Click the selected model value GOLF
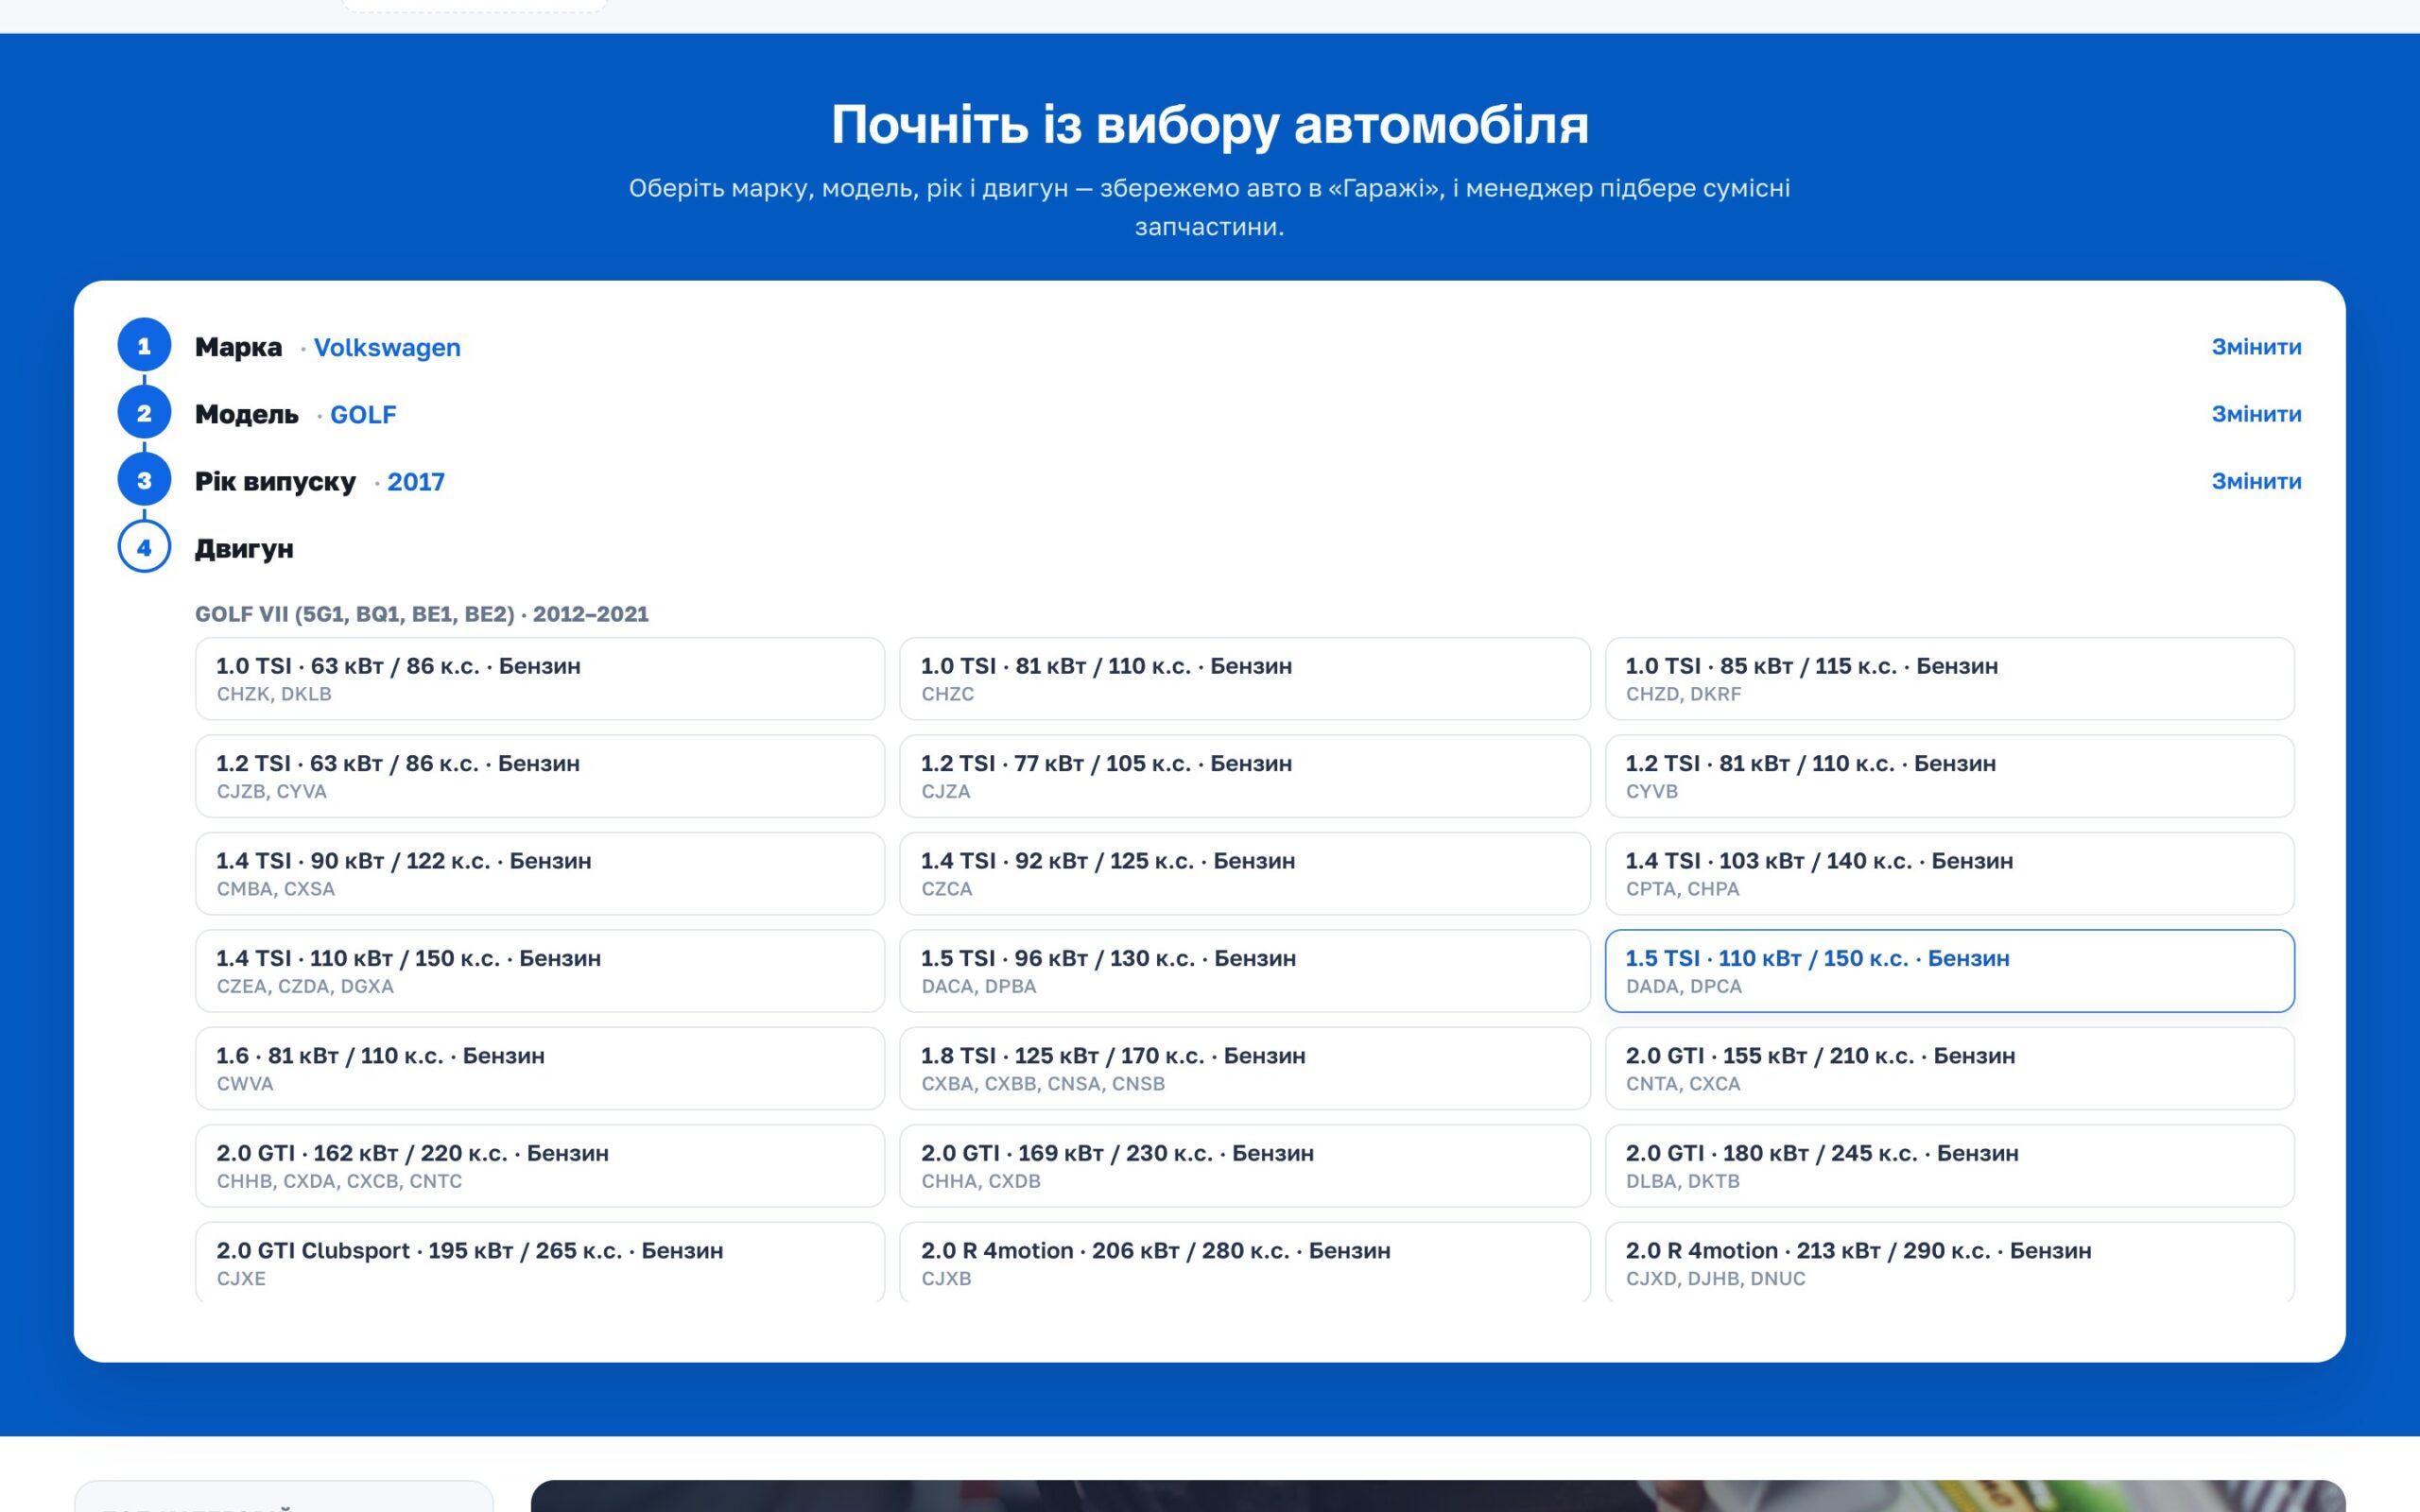Image resolution: width=2420 pixels, height=1512 pixels. [x=363, y=415]
